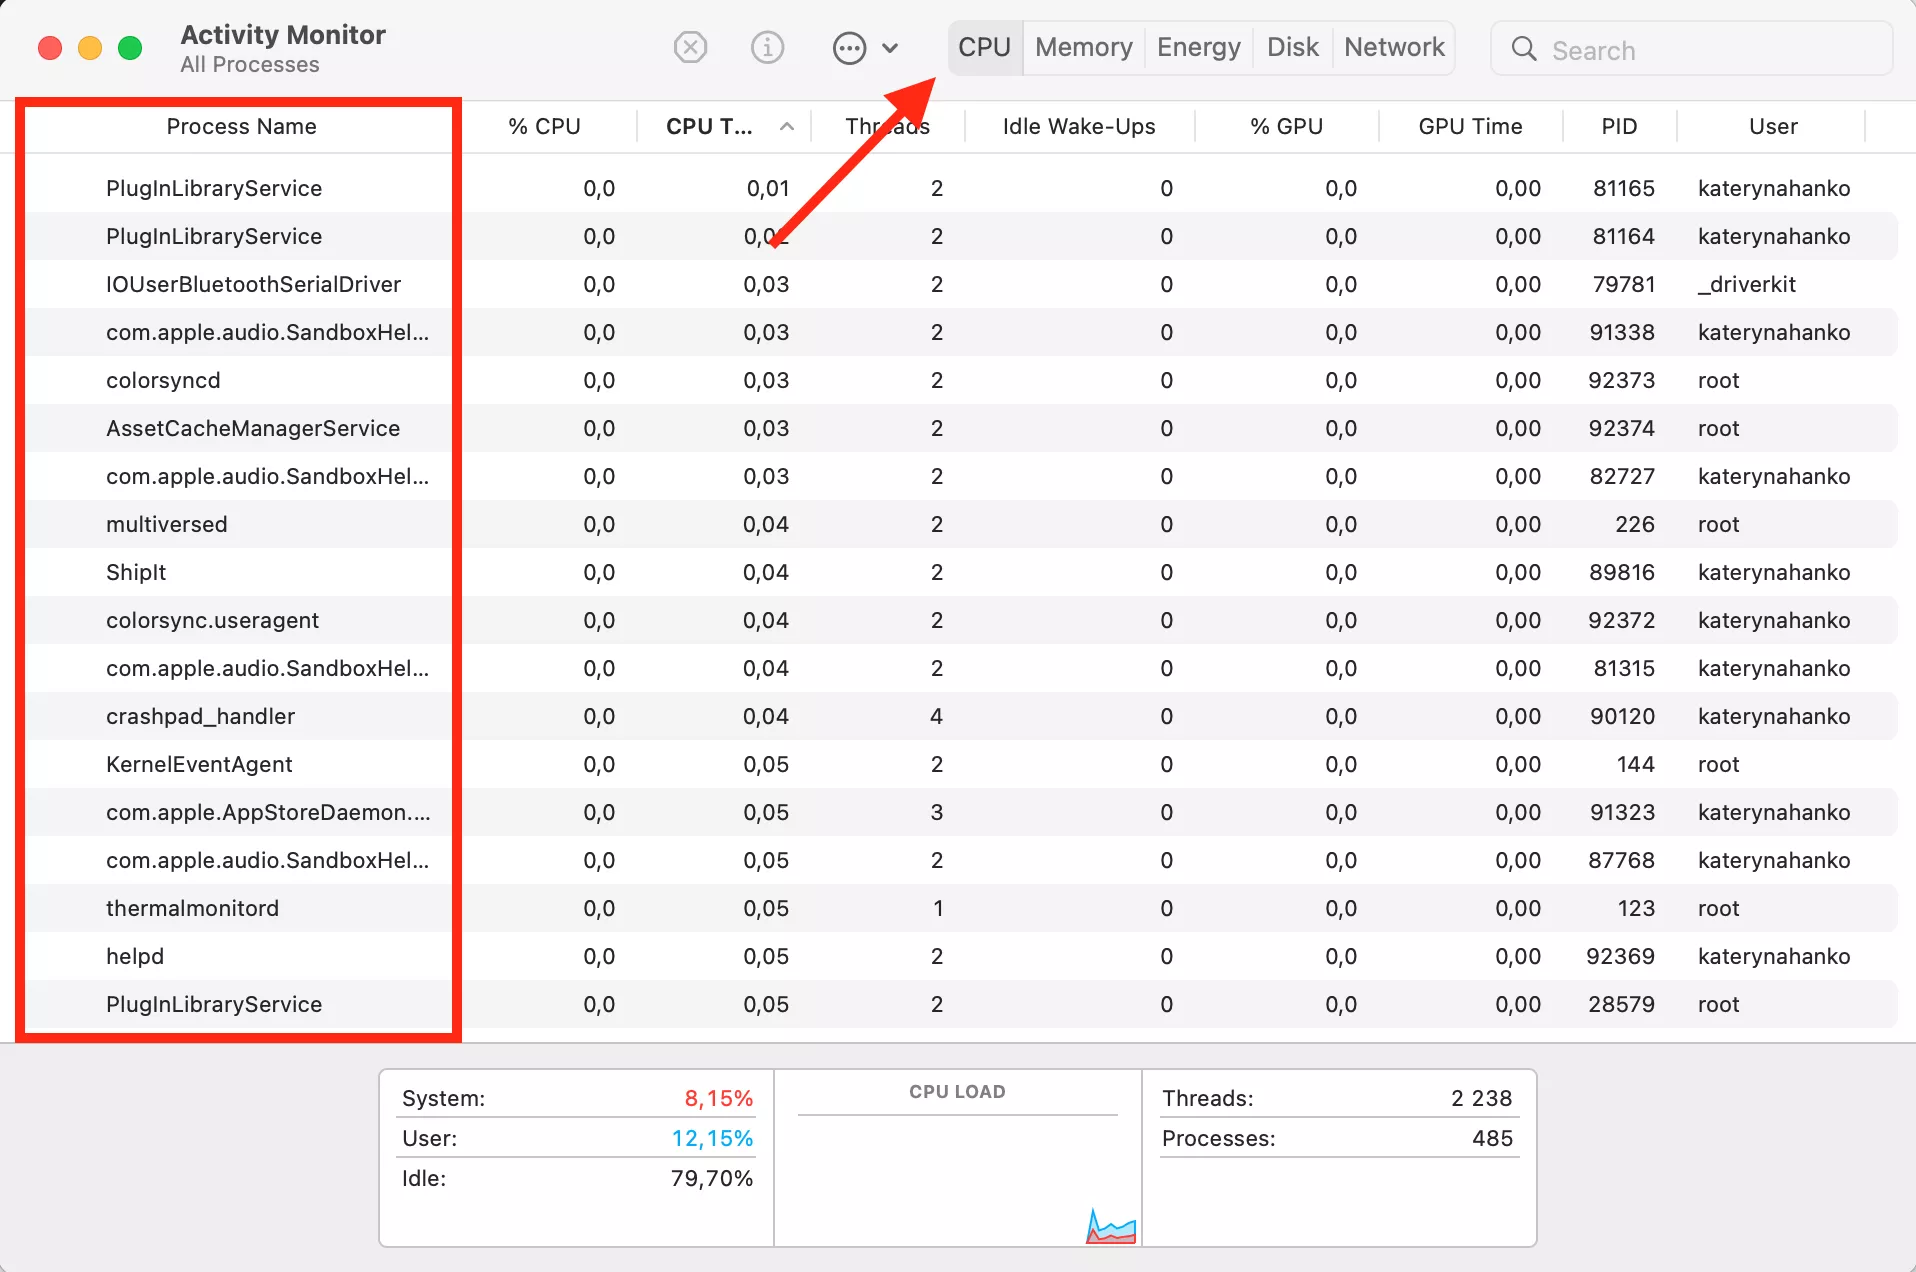Select the IOUserBluetoothSerialDriver process row
This screenshot has width=1916, height=1272.
click(x=958, y=284)
